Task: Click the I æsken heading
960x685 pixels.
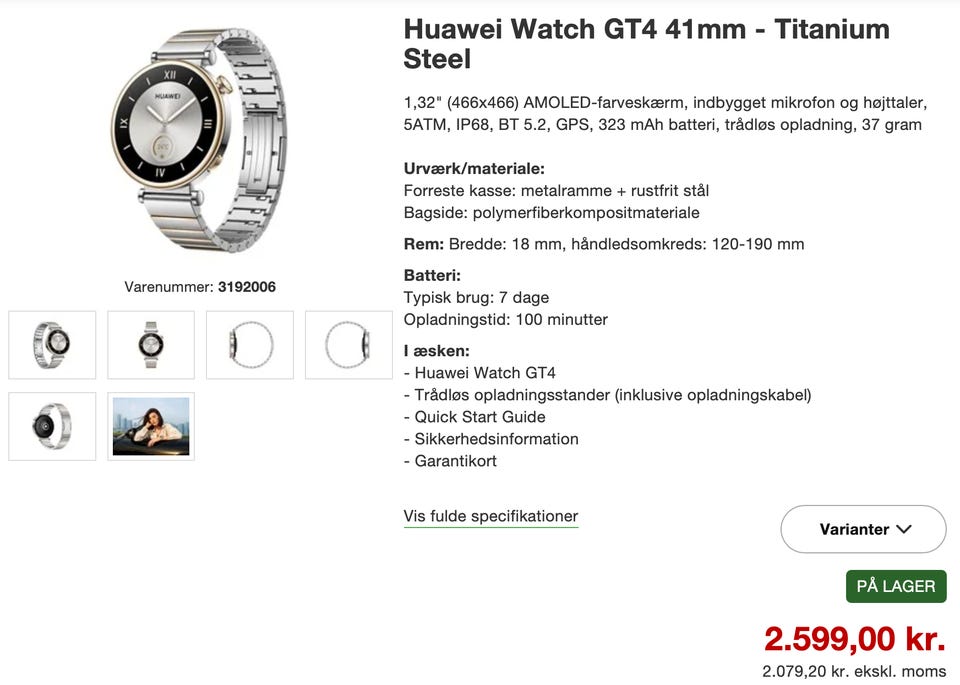Action: click(x=437, y=351)
